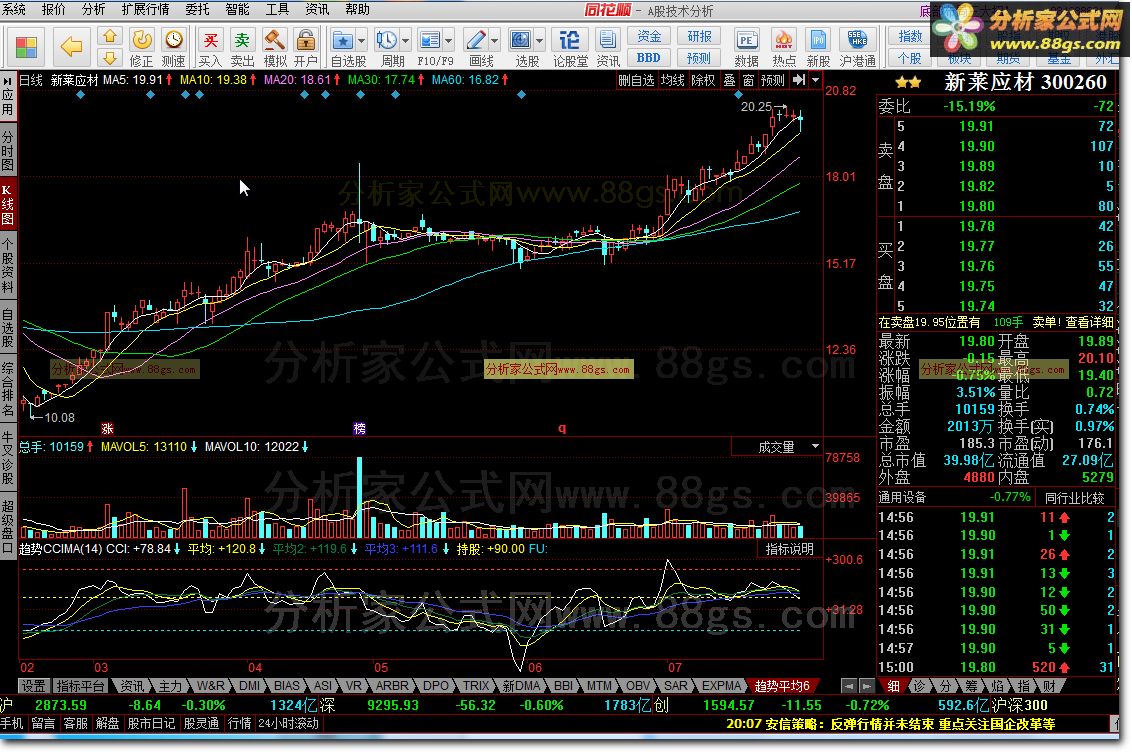Select the 画线 drawing pencil tool

pyautogui.click(x=476, y=41)
